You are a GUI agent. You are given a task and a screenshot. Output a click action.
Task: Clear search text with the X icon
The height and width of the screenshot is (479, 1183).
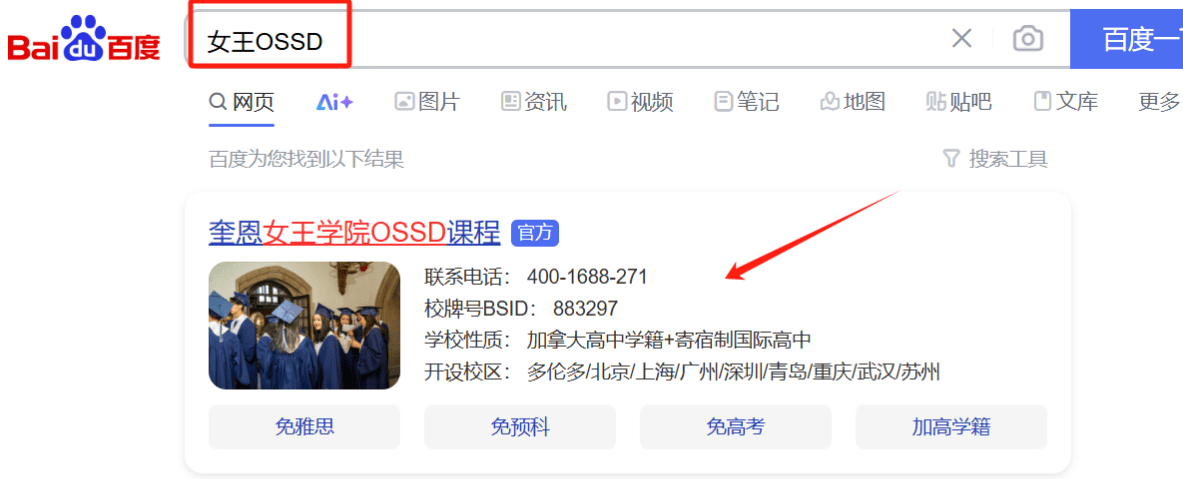point(961,38)
